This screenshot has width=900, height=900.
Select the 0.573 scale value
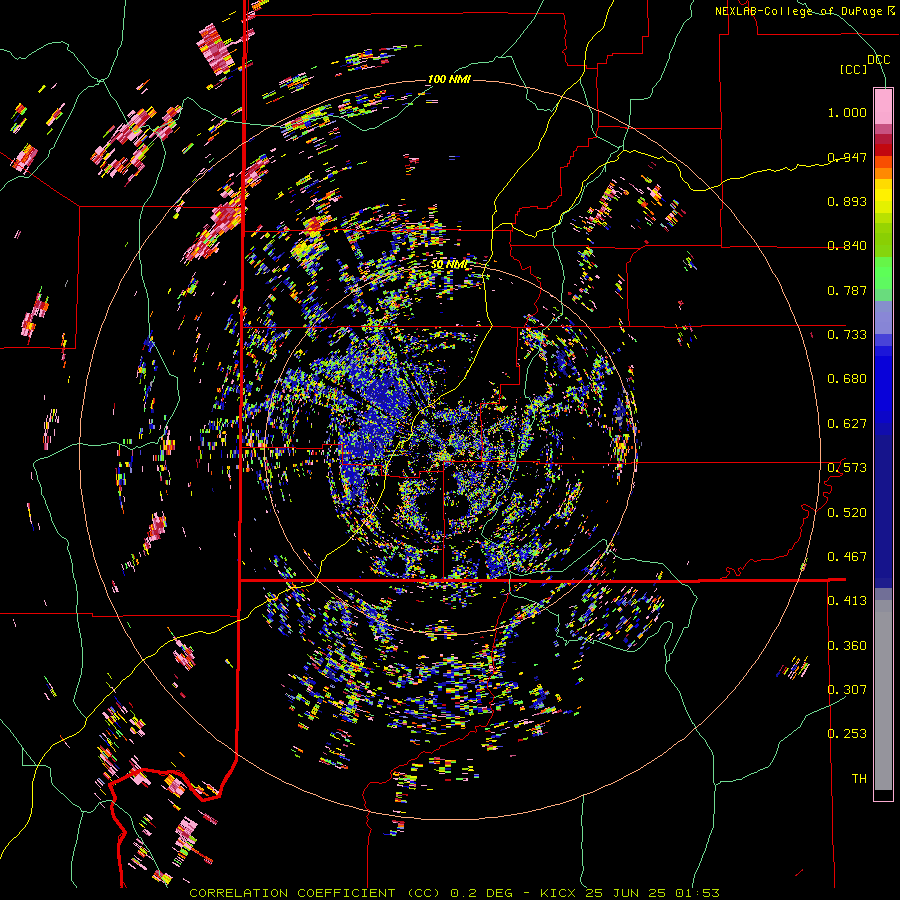[847, 467]
